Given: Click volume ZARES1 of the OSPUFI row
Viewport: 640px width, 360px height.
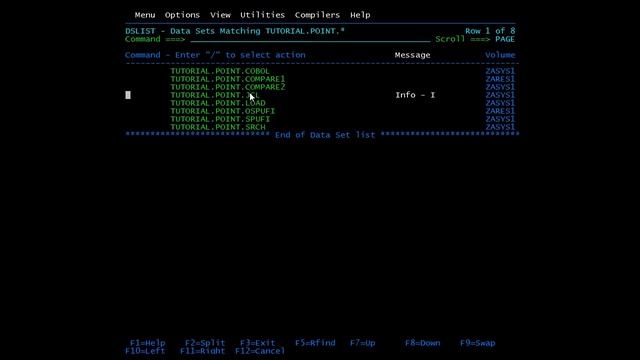Looking at the screenshot, I should click(x=500, y=111).
